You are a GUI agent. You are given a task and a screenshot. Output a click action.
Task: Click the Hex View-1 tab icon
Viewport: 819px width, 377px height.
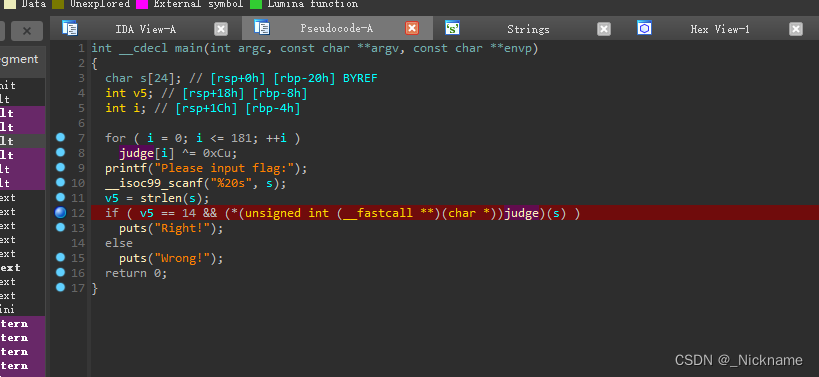644,28
